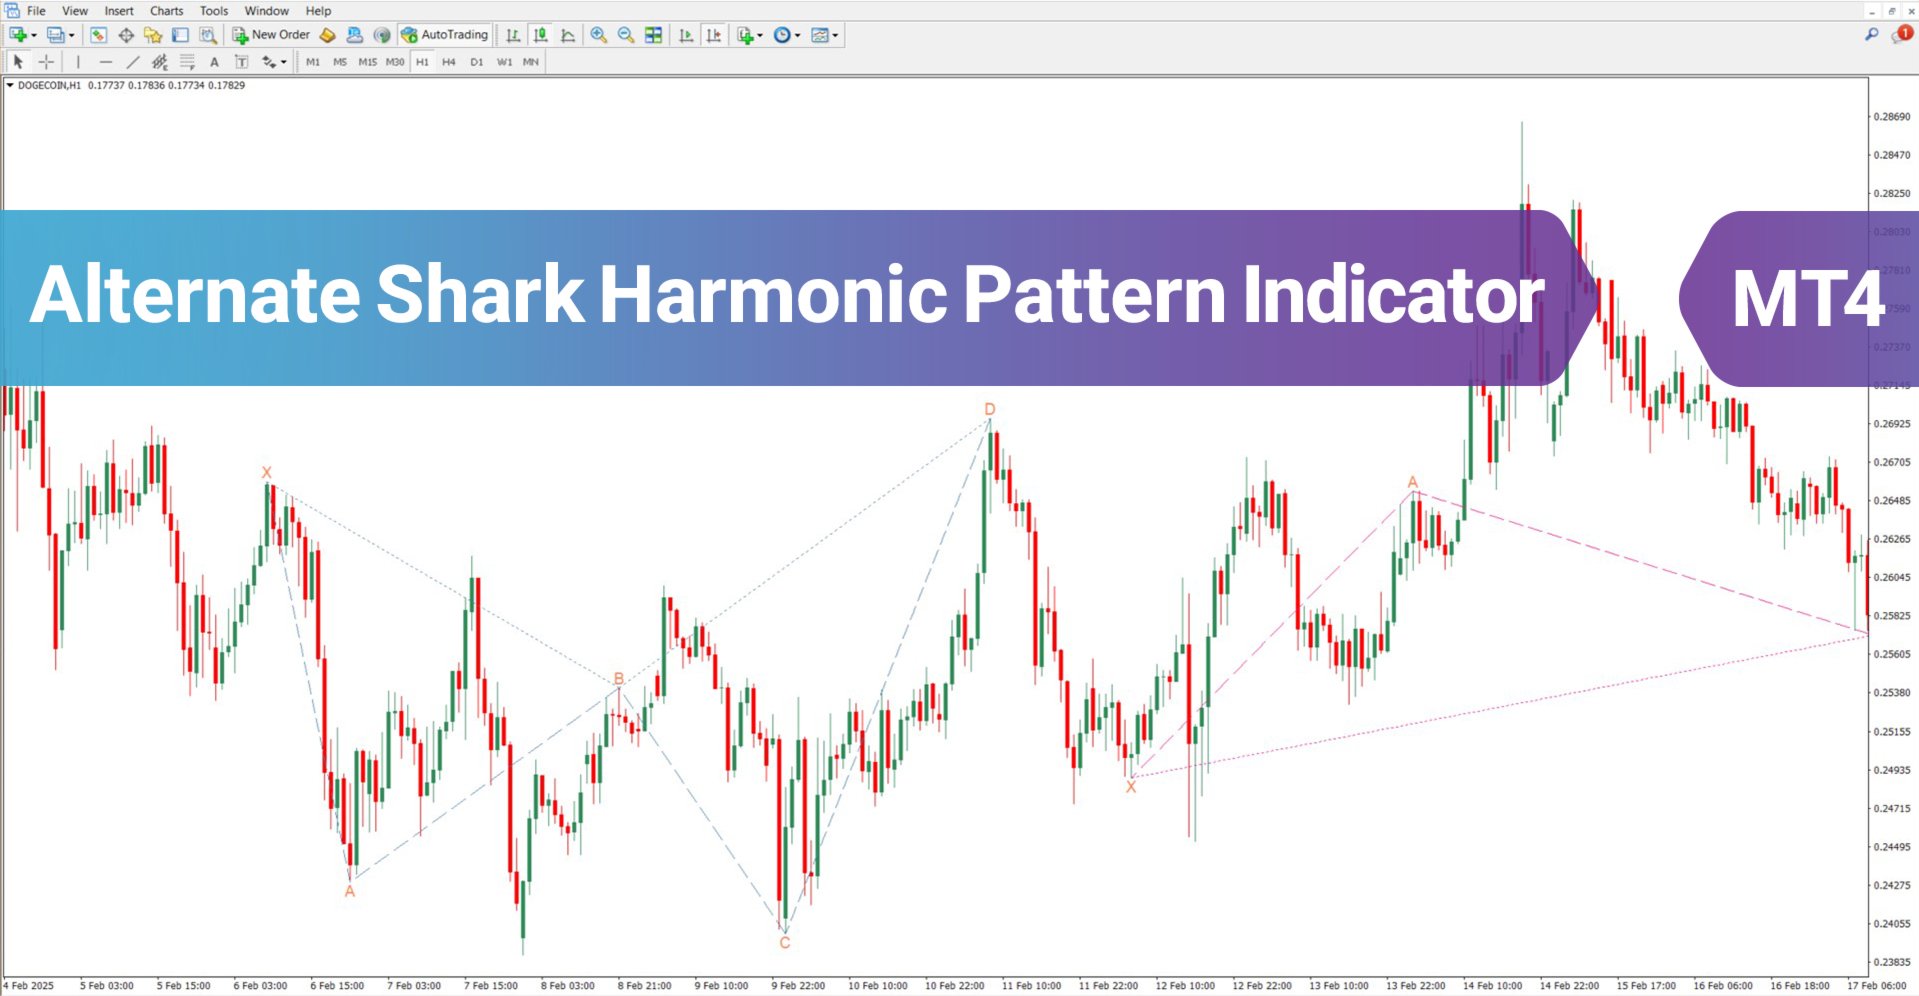Click the Profiles icon

pyautogui.click(x=56, y=35)
